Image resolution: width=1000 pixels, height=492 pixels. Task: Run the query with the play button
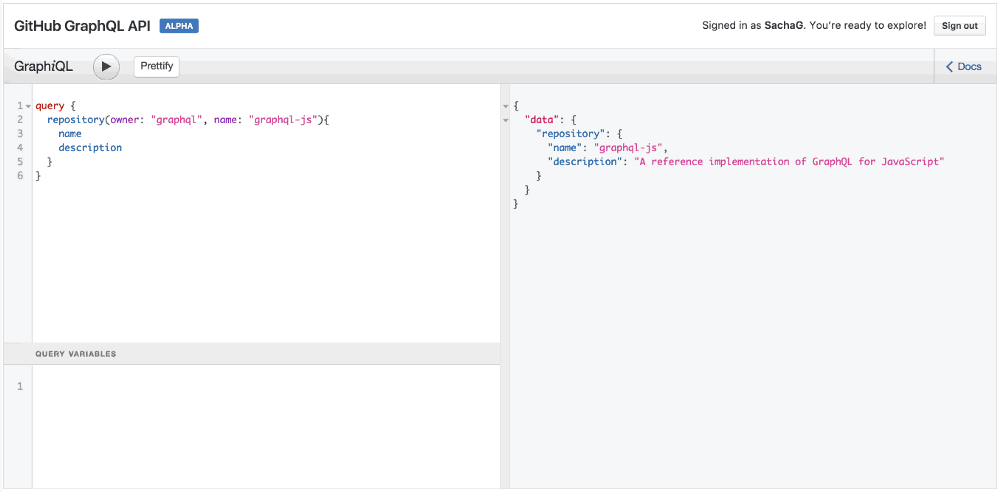tap(106, 66)
